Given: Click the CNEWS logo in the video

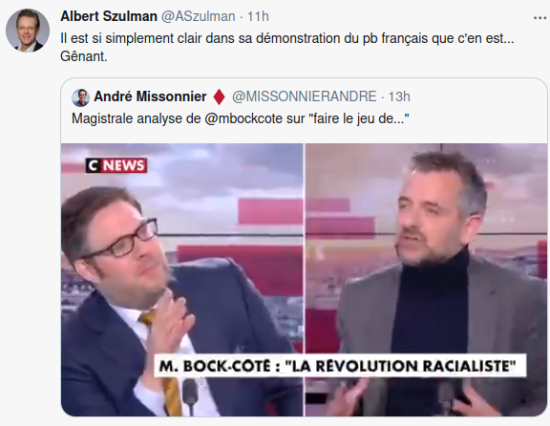Looking at the screenshot, I should point(116,165).
